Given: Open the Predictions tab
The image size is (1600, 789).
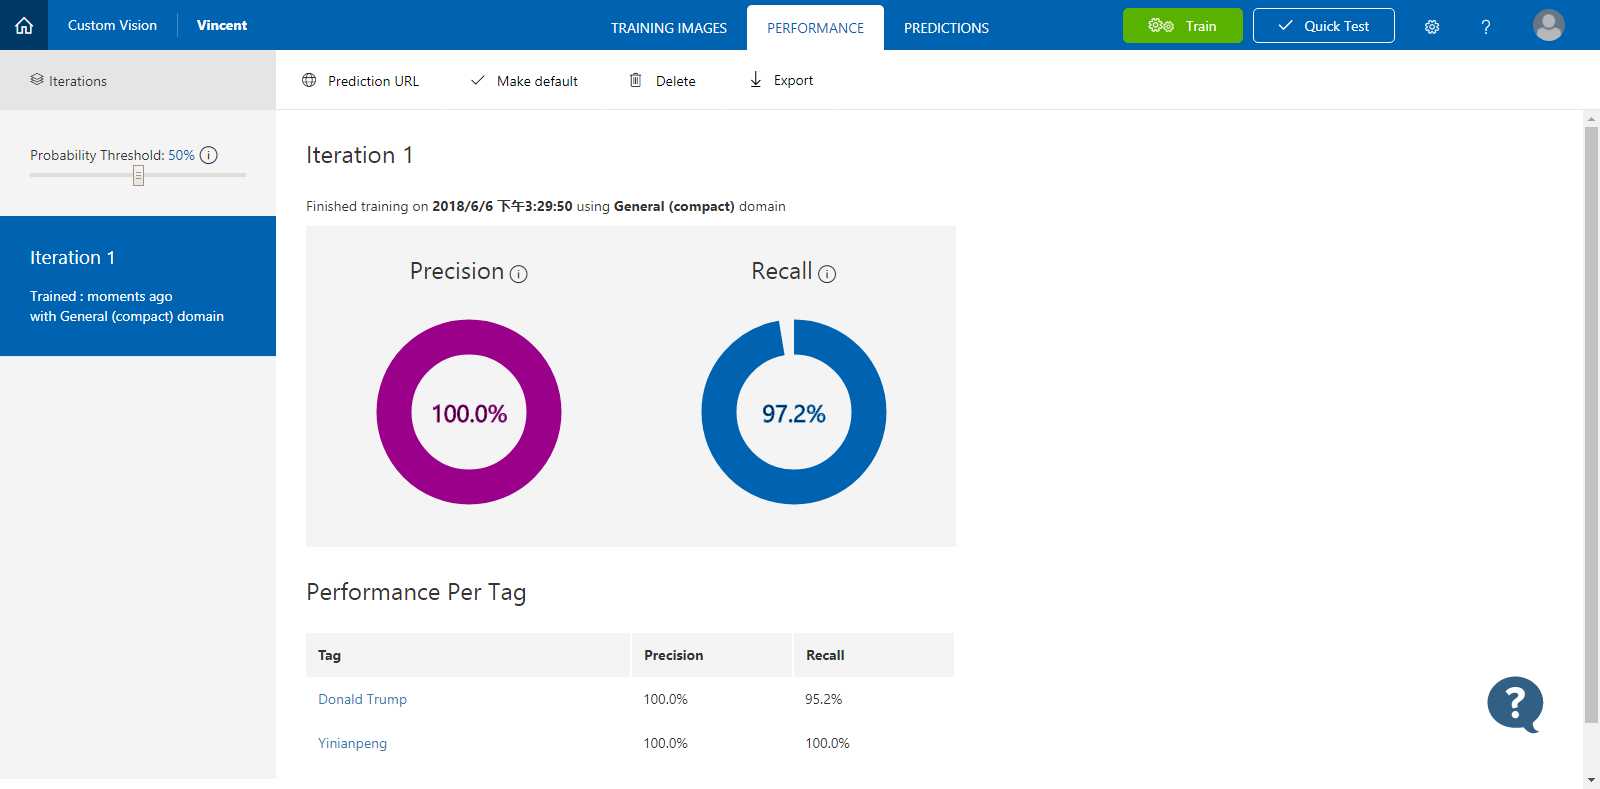Looking at the screenshot, I should [946, 28].
